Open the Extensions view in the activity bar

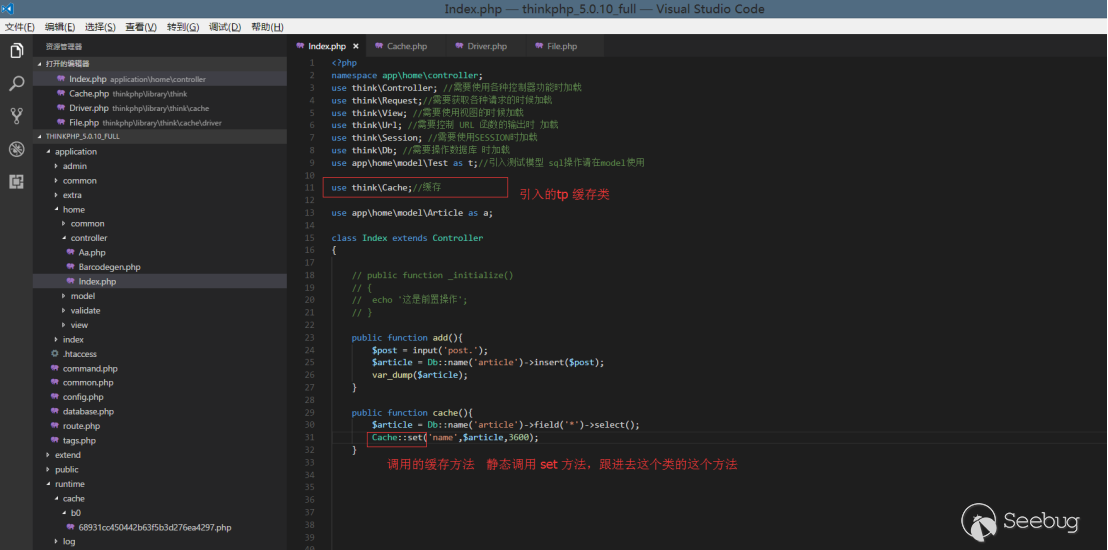point(16,182)
